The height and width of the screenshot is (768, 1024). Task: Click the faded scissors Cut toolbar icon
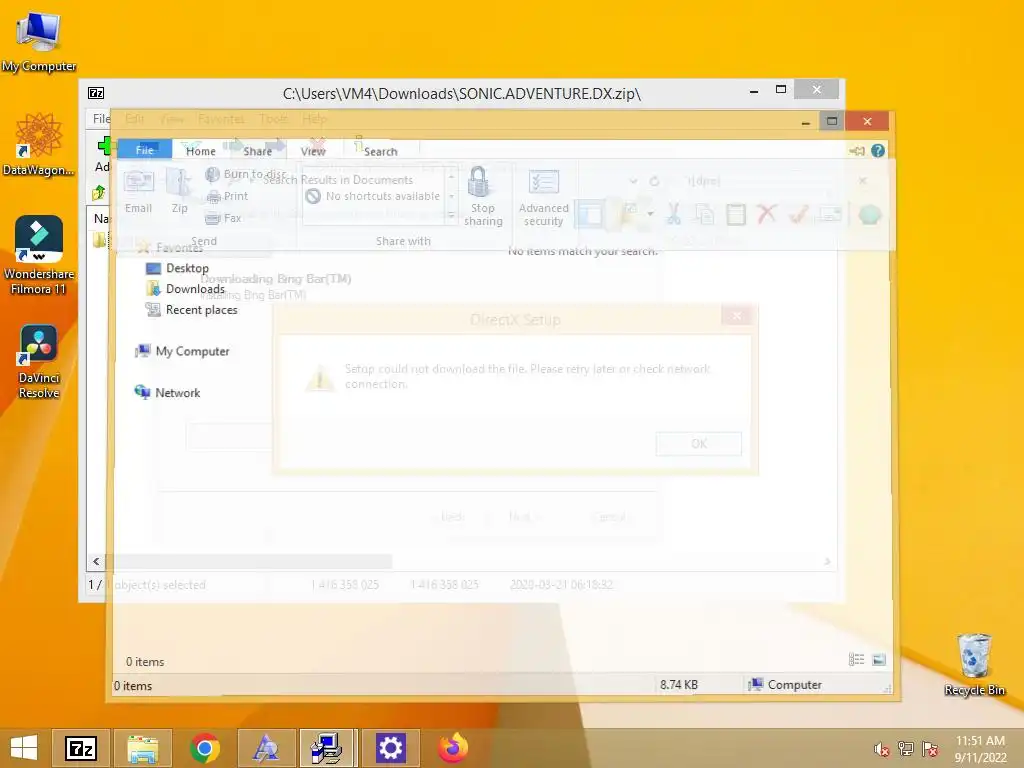click(673, 214)
